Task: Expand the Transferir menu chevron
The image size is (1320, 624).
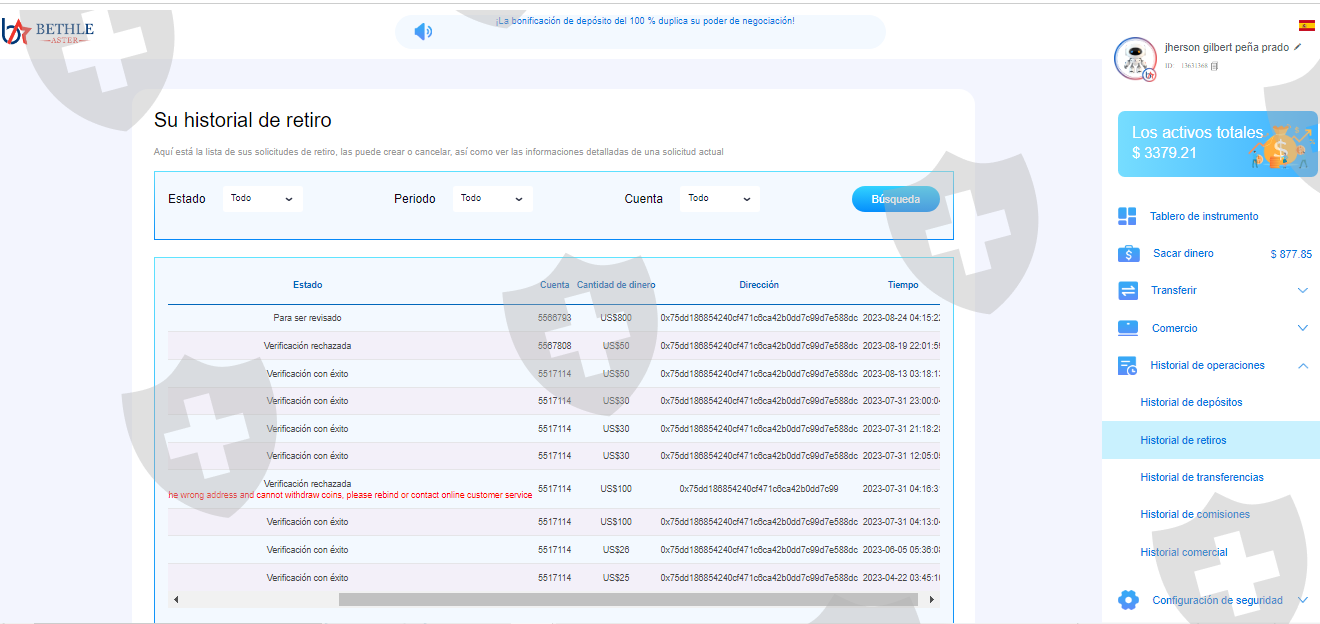Action: tap(1302, 291)
